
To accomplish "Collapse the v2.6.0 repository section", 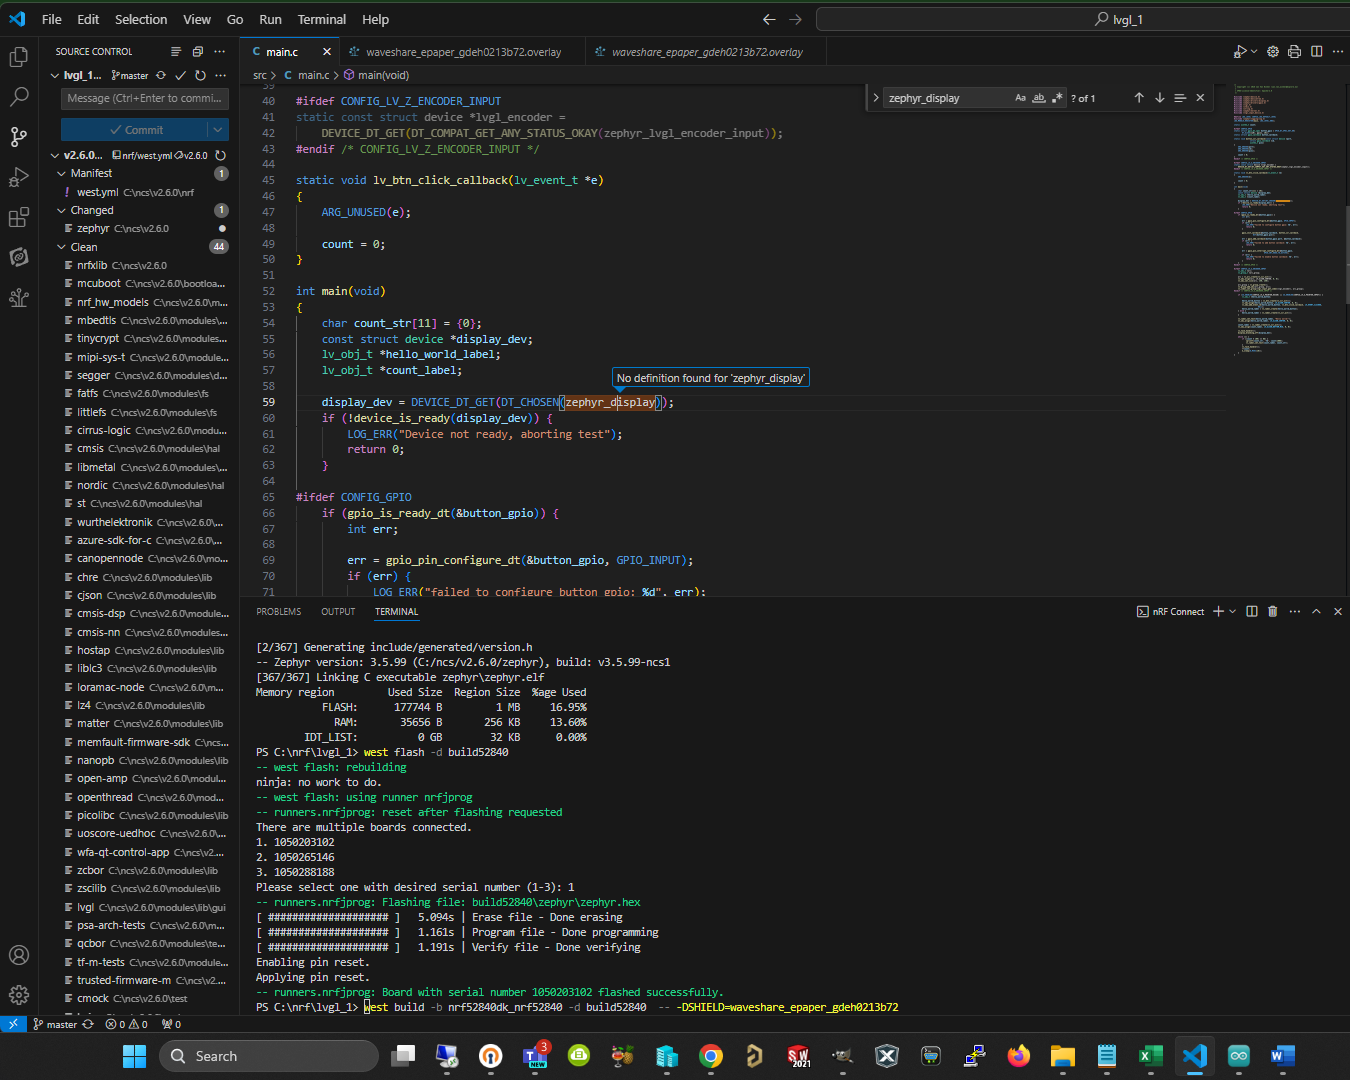I will tap(55, 155).
